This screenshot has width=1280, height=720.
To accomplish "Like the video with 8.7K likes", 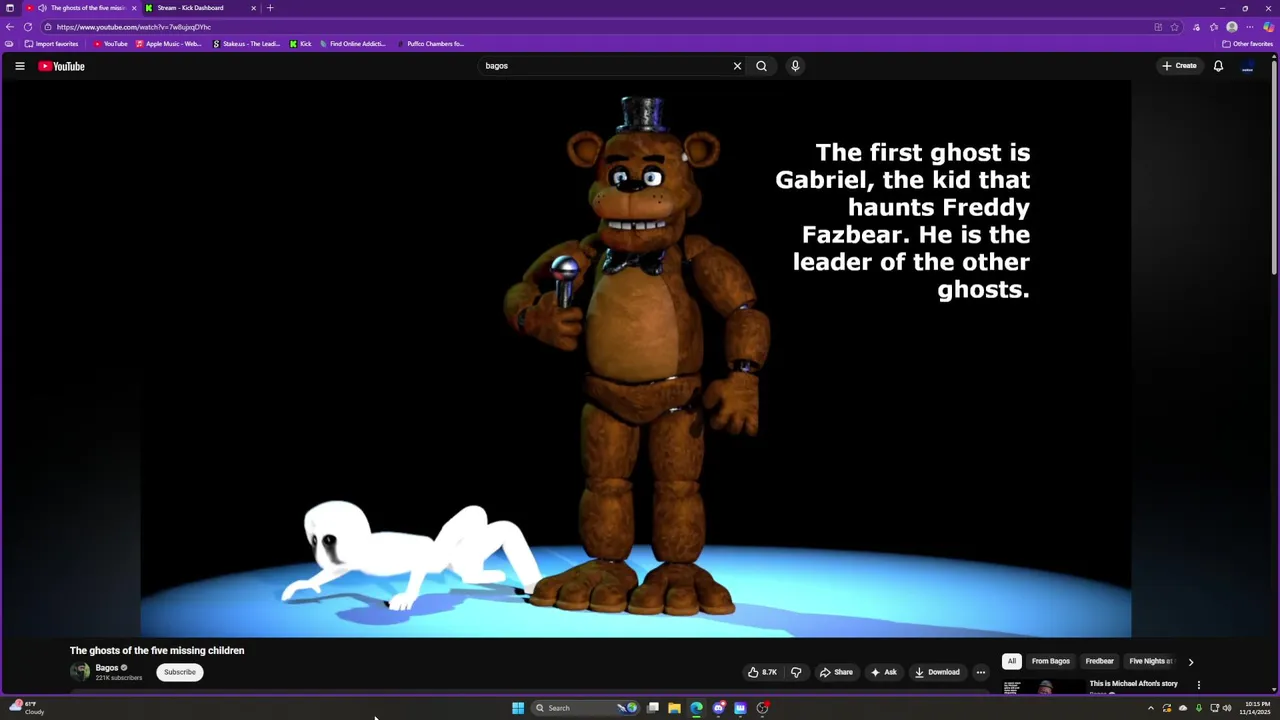I will pos(762,672).
